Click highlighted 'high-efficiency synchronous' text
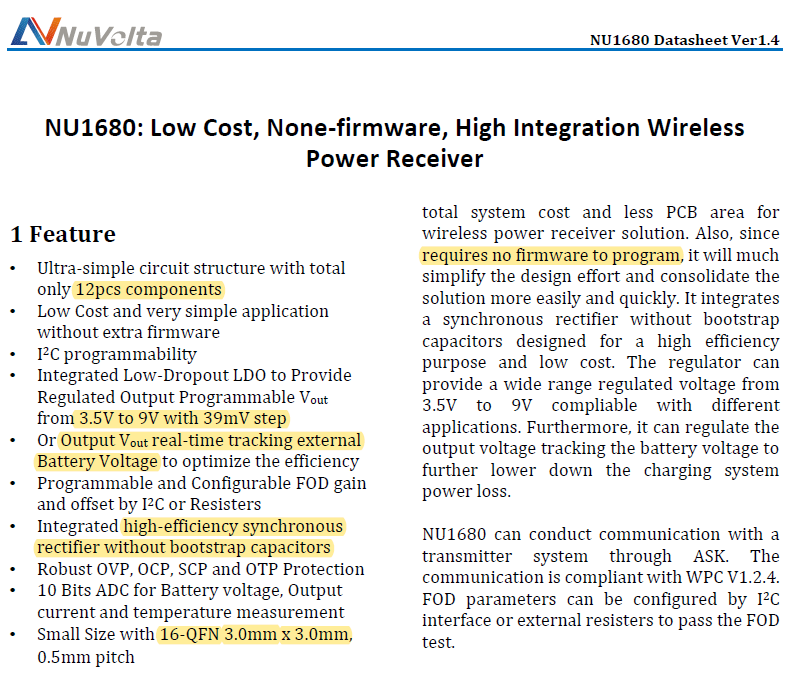Image resolution: width=794 pixels, height=673 pixels. 233,526
